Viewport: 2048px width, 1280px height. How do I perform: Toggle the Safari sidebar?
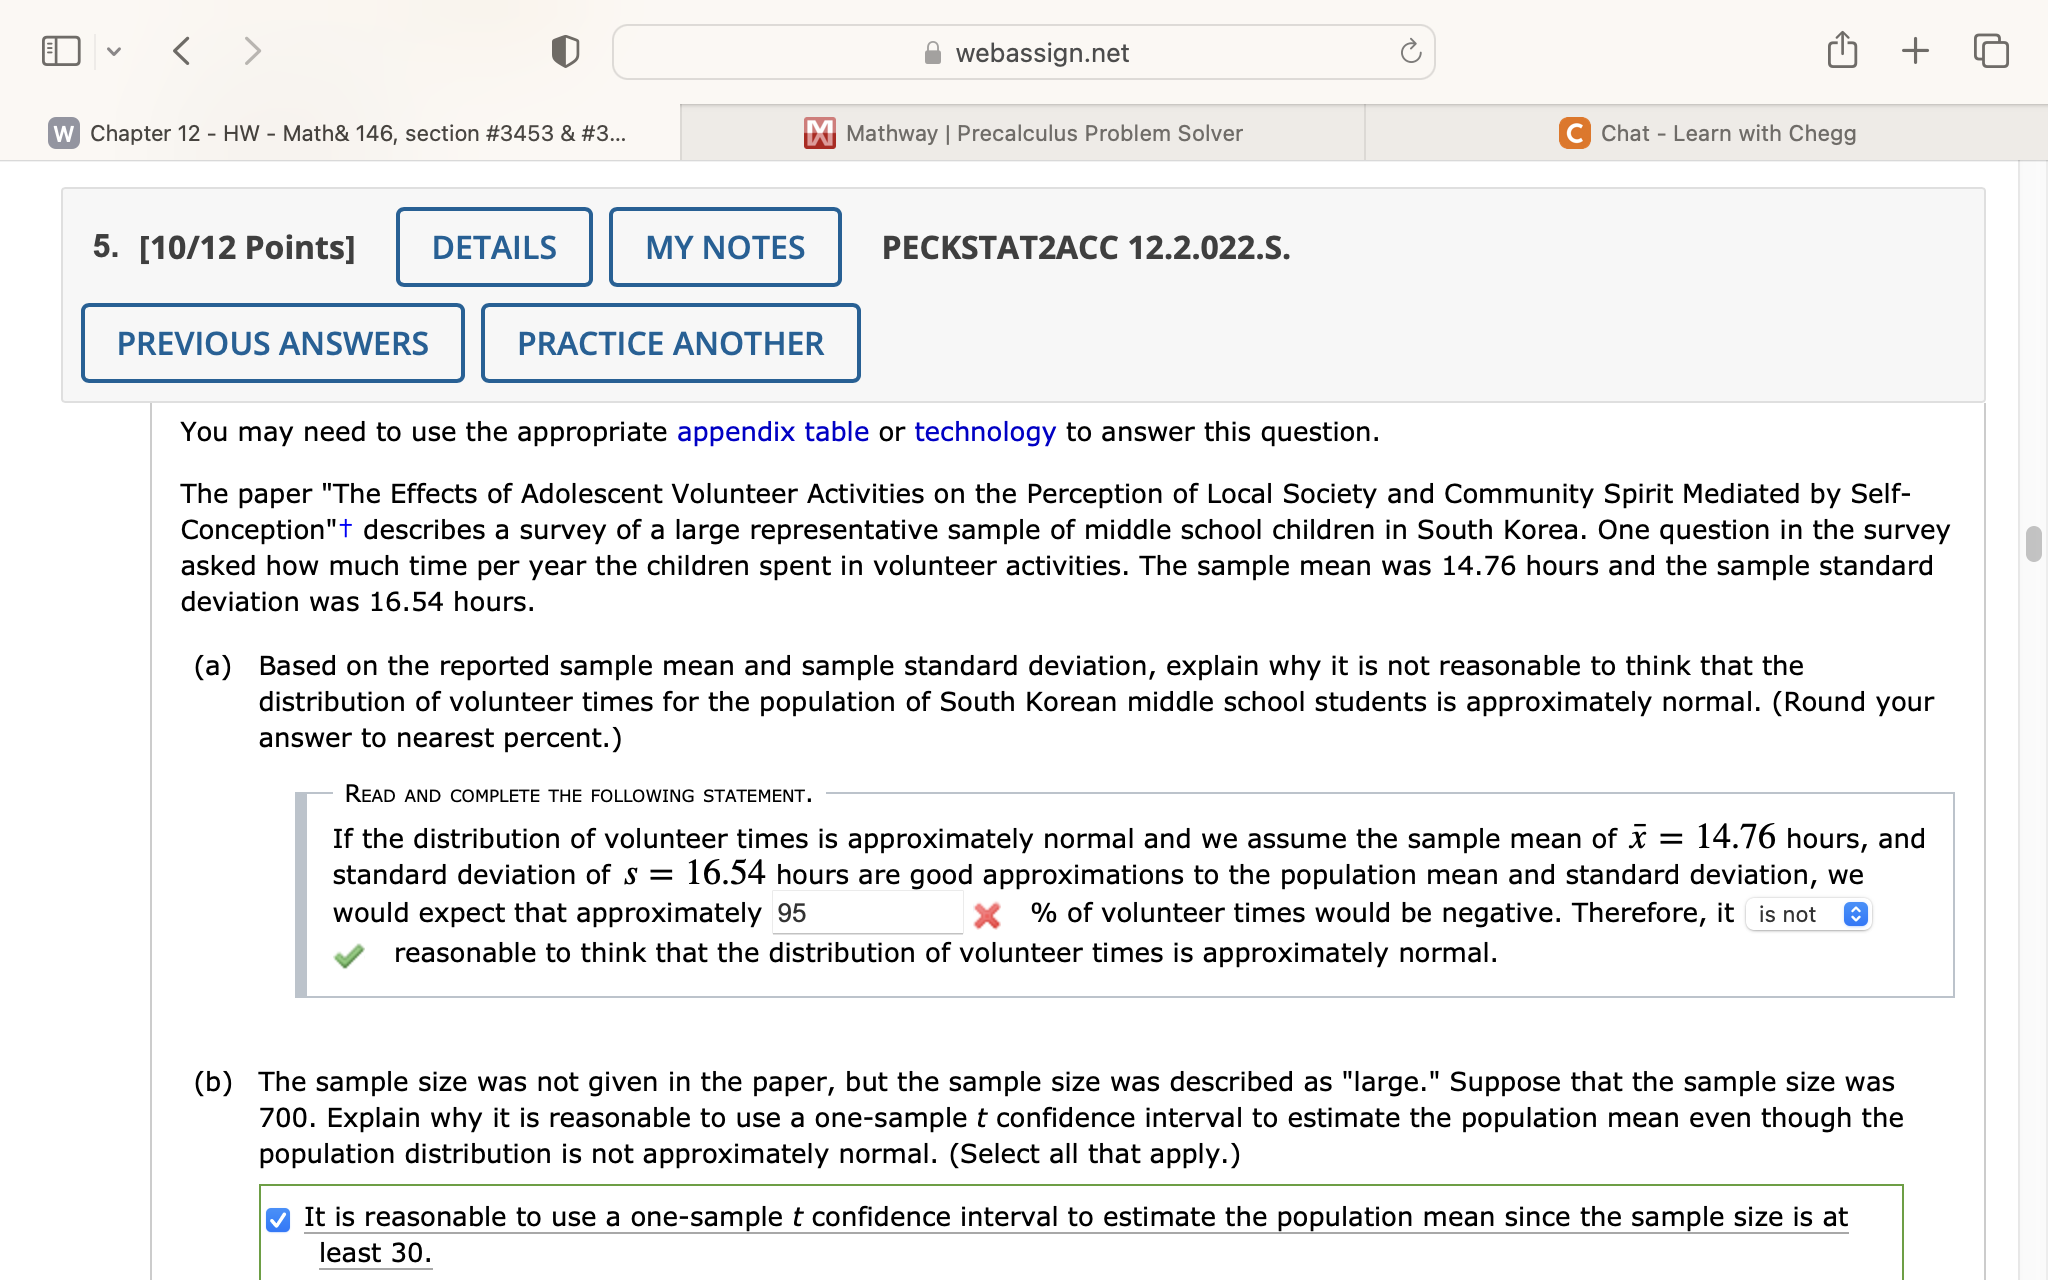pos(60,50)
